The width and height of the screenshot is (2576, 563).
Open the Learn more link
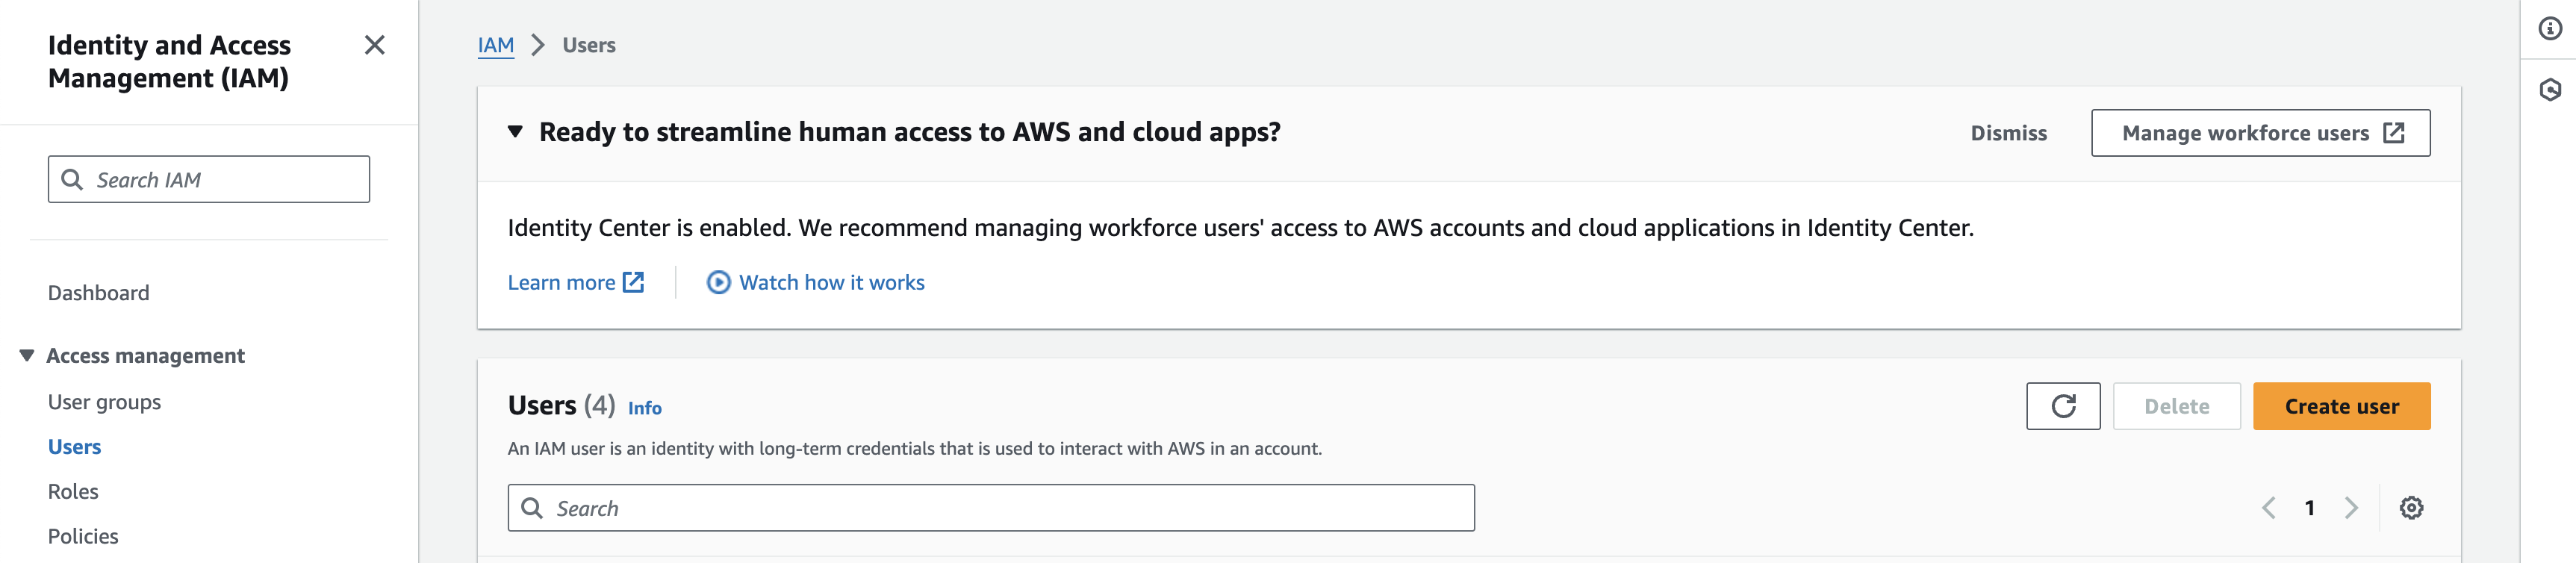click(561, 283)
